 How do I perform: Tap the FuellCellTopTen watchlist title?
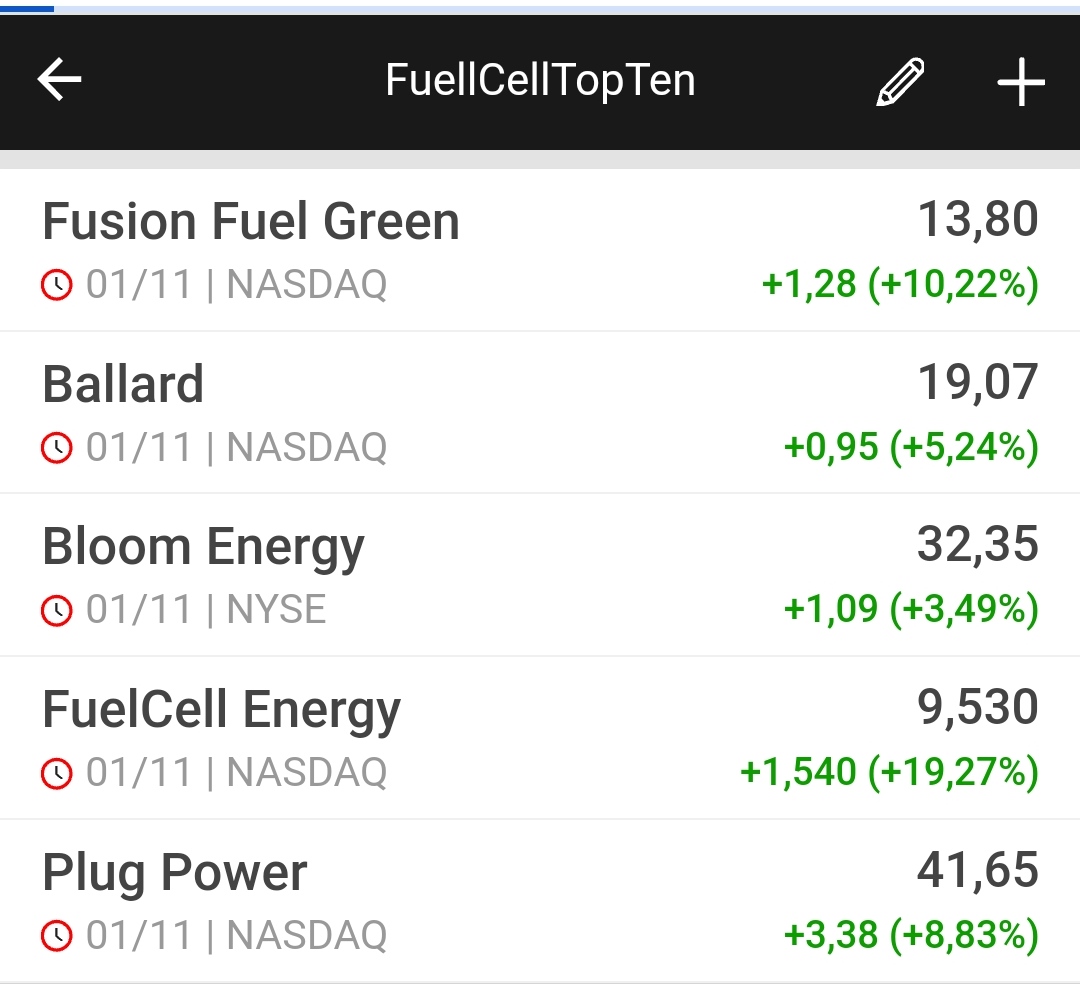(x=540, y=81)
